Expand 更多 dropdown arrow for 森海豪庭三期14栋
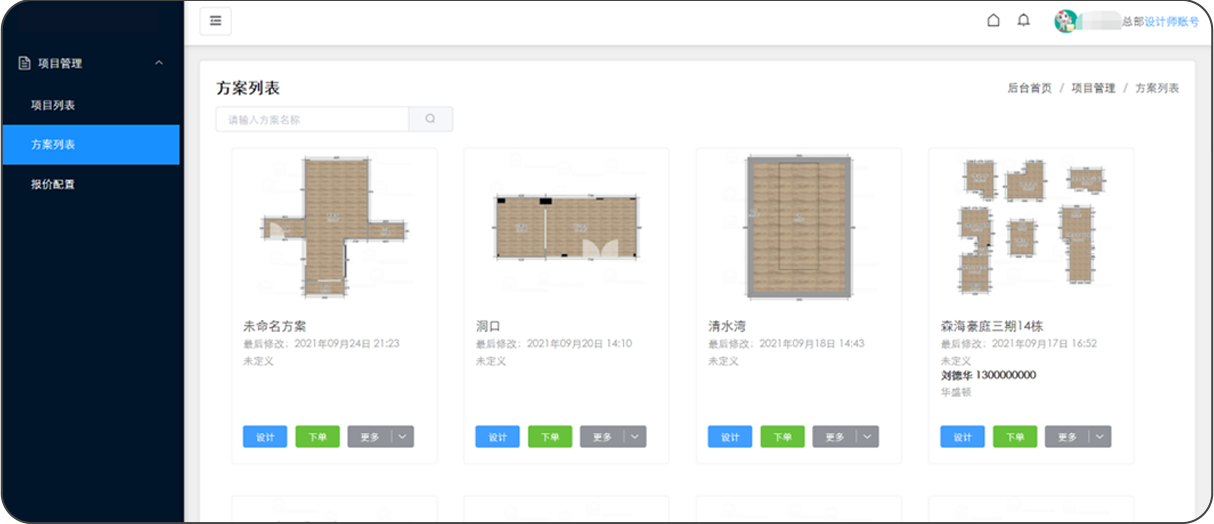 click(x=1100, y=437)
